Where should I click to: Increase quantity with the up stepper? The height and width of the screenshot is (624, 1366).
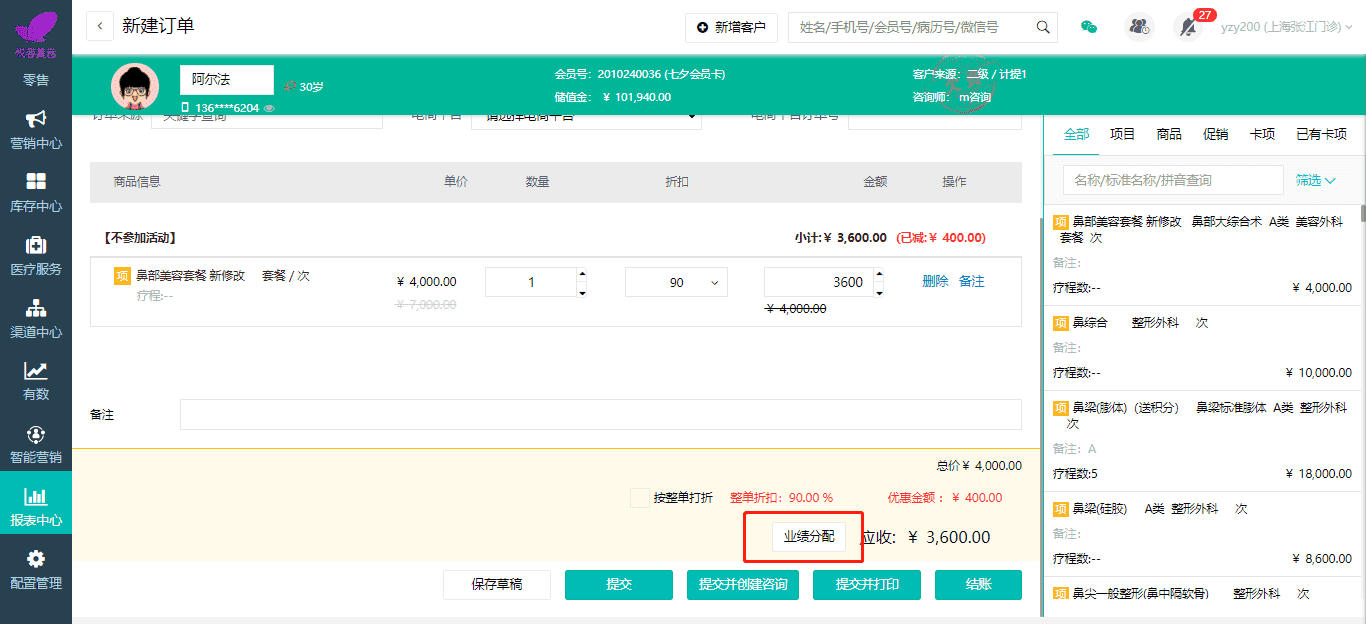(582, 274)
